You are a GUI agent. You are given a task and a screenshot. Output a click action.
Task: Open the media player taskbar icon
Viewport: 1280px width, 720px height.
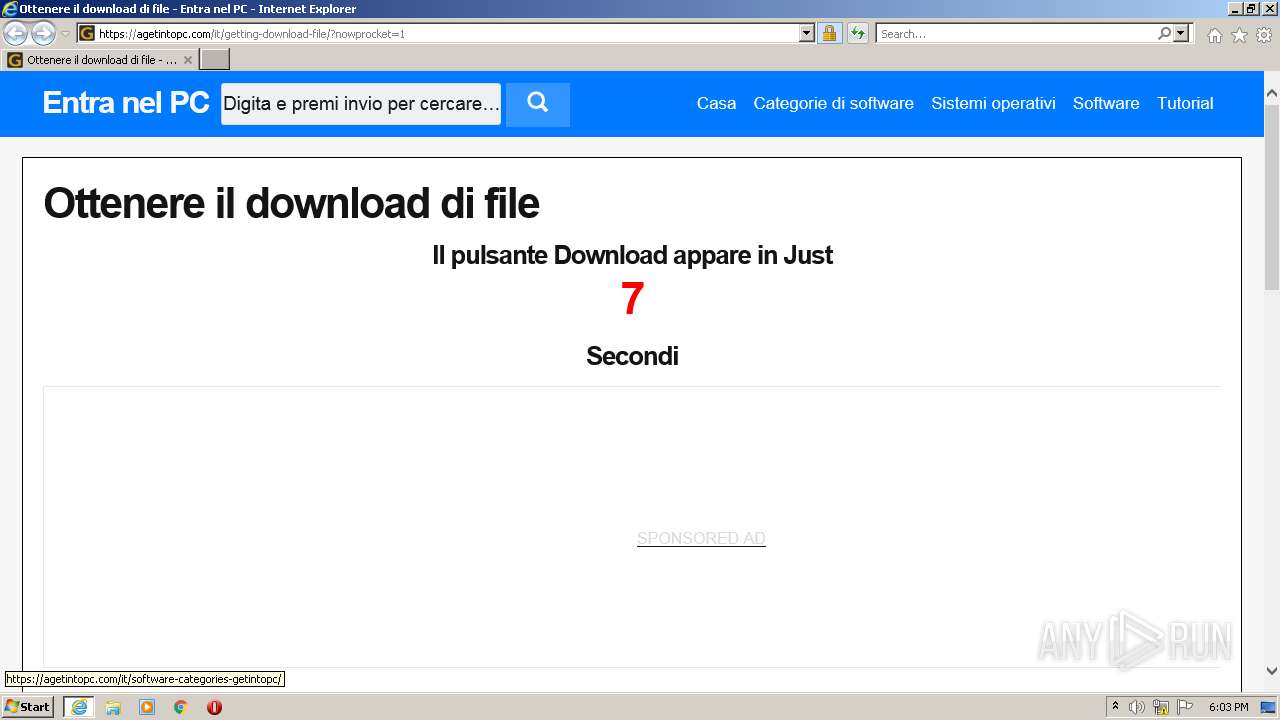147,707
